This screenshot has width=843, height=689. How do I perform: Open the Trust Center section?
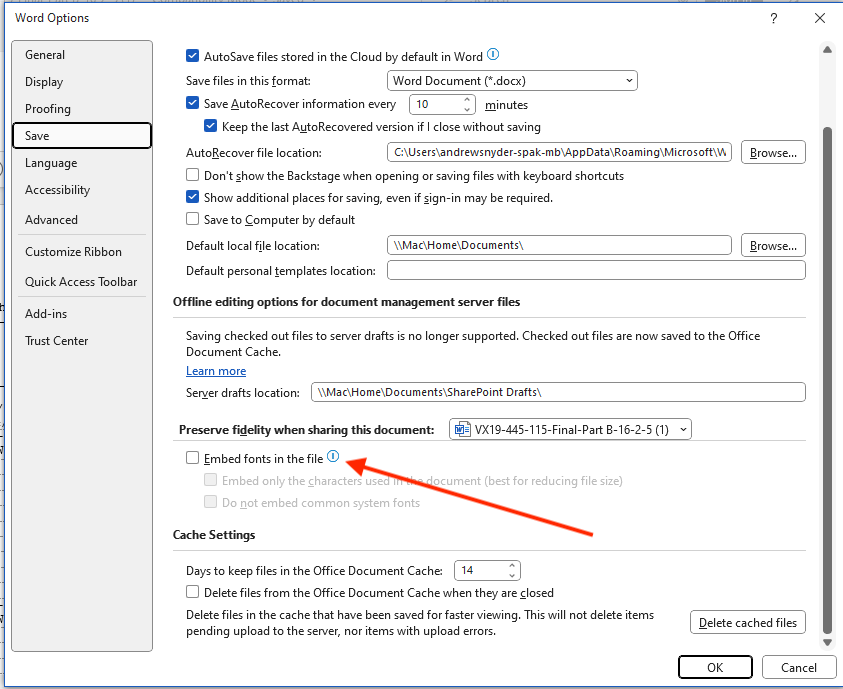[56, 341]
